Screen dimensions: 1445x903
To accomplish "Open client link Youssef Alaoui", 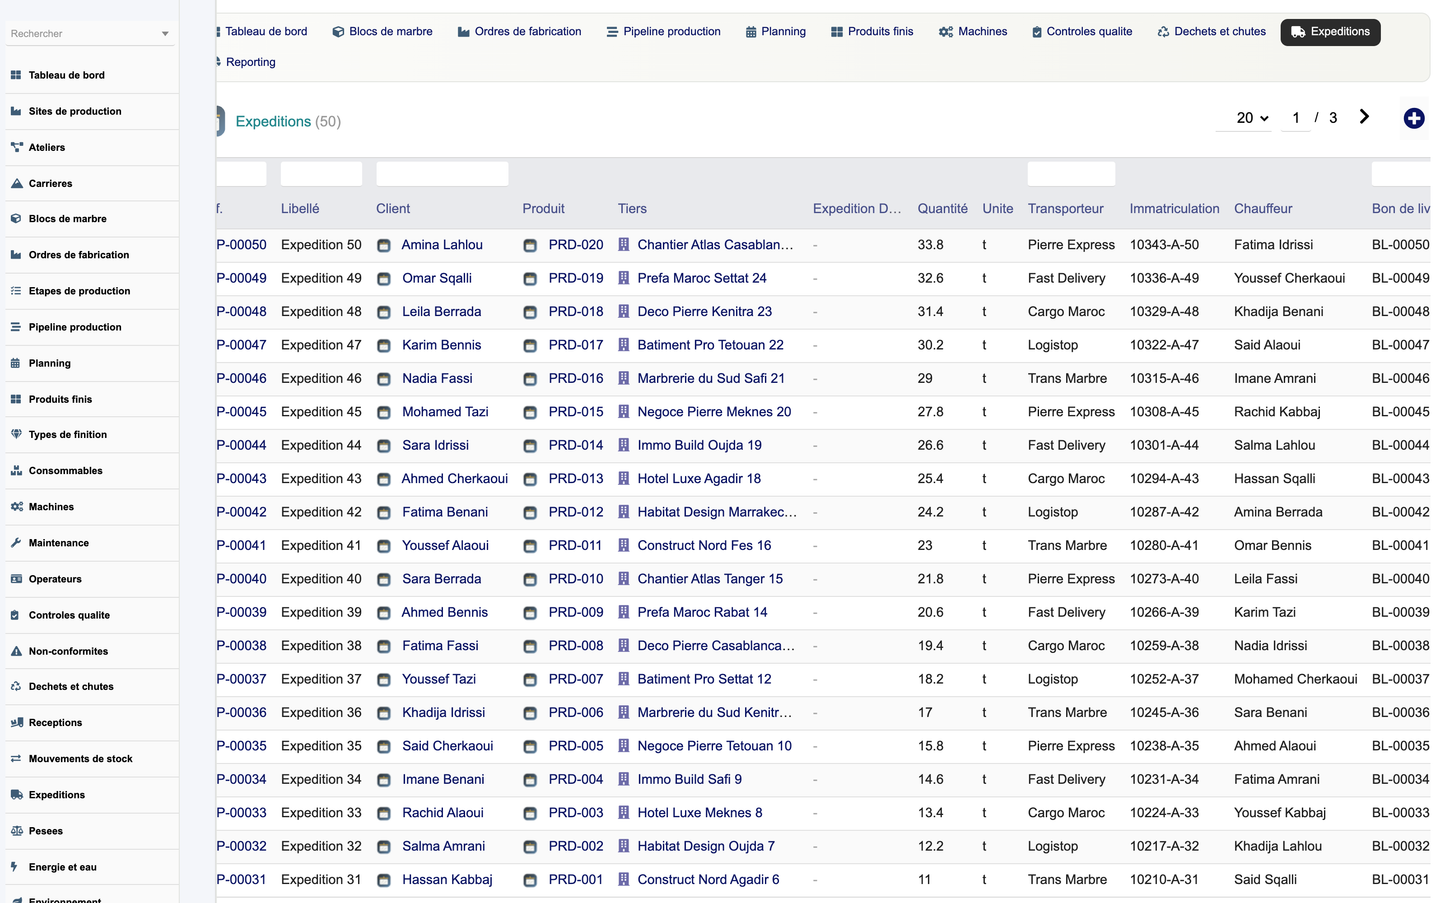I will pos(445,545).
